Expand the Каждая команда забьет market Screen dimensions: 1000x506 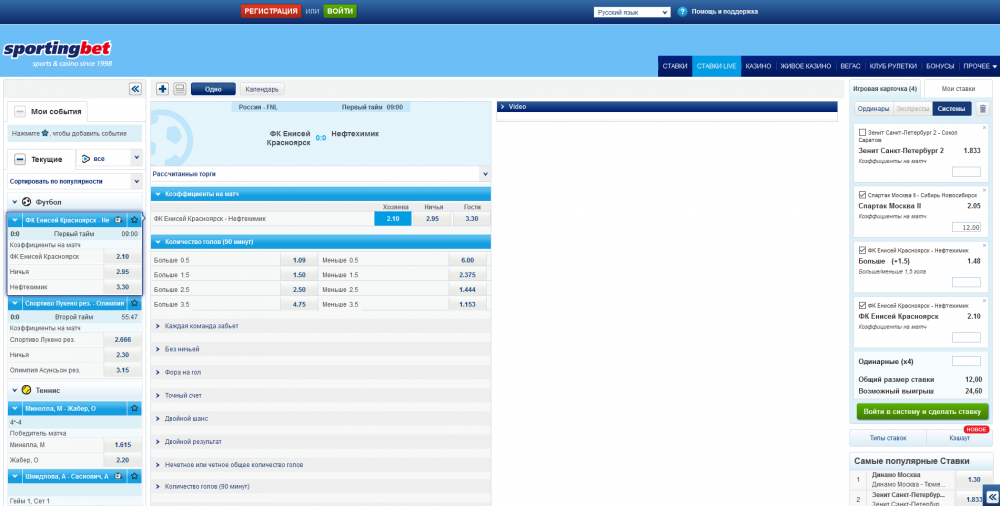coord(321,326)
